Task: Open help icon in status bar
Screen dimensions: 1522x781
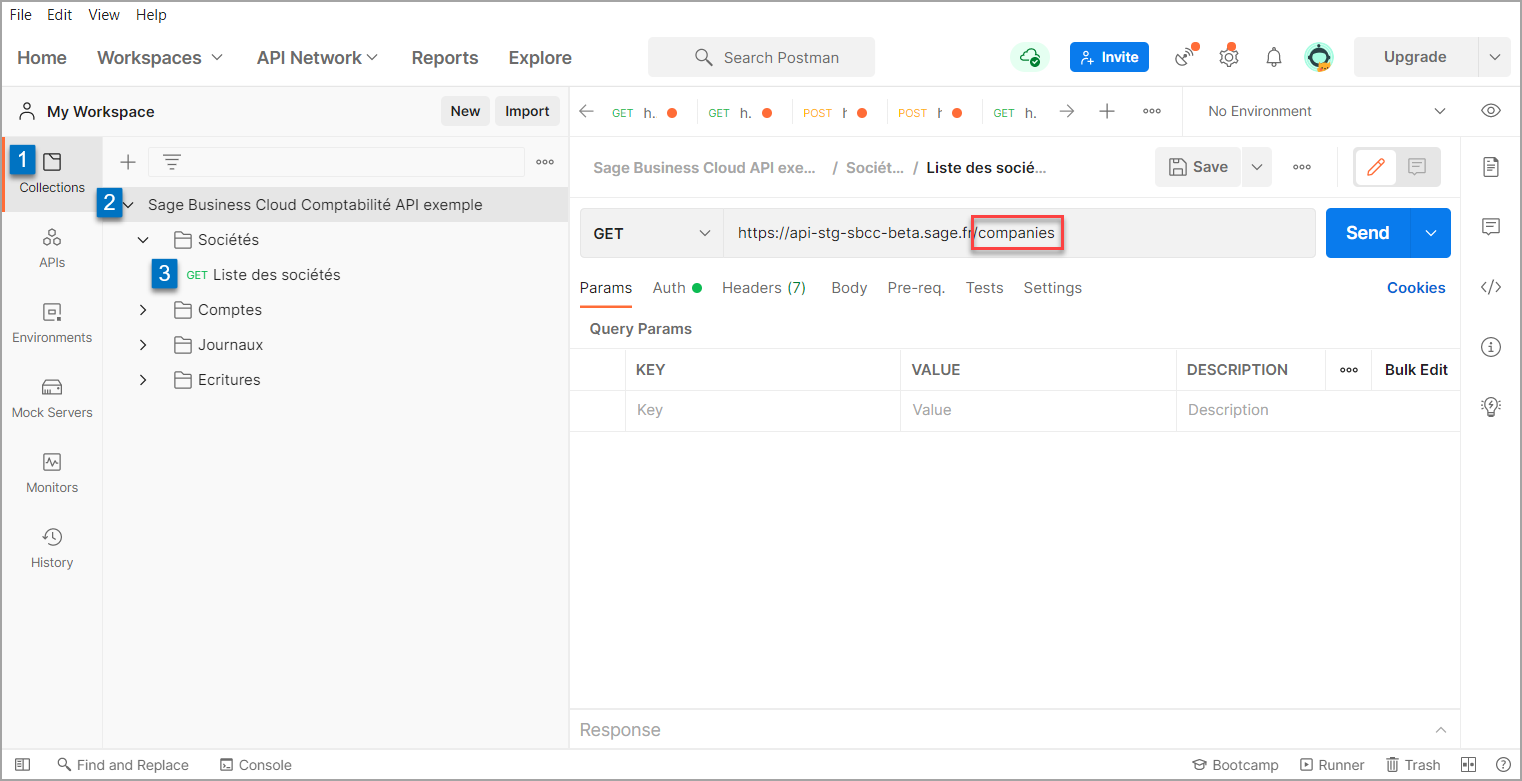Action: point(1503,765)
